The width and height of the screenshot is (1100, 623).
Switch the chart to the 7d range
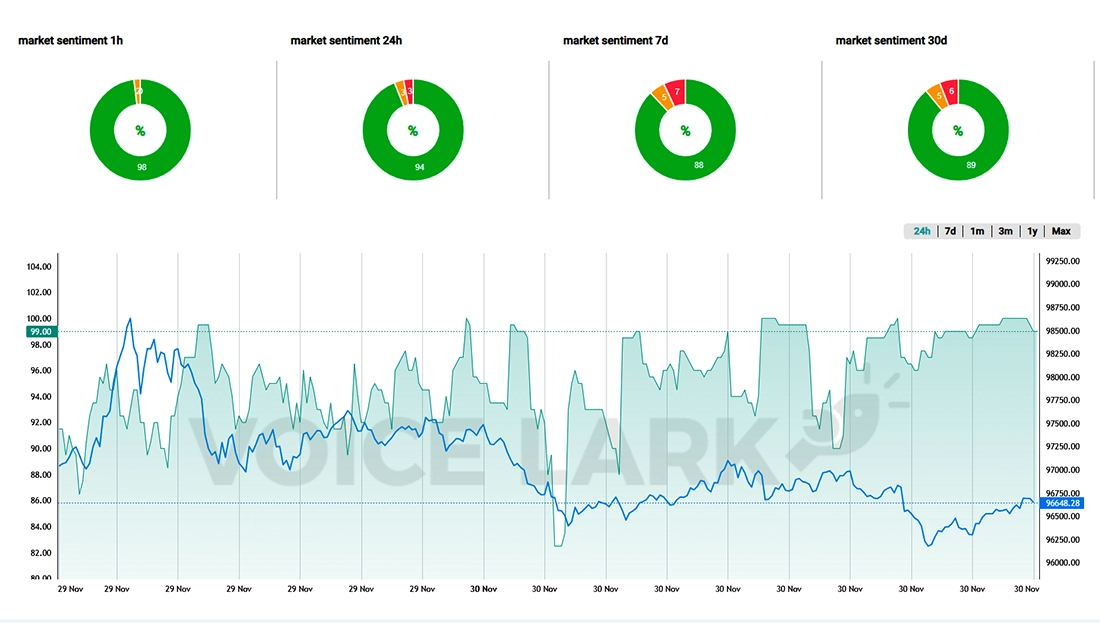950,231
